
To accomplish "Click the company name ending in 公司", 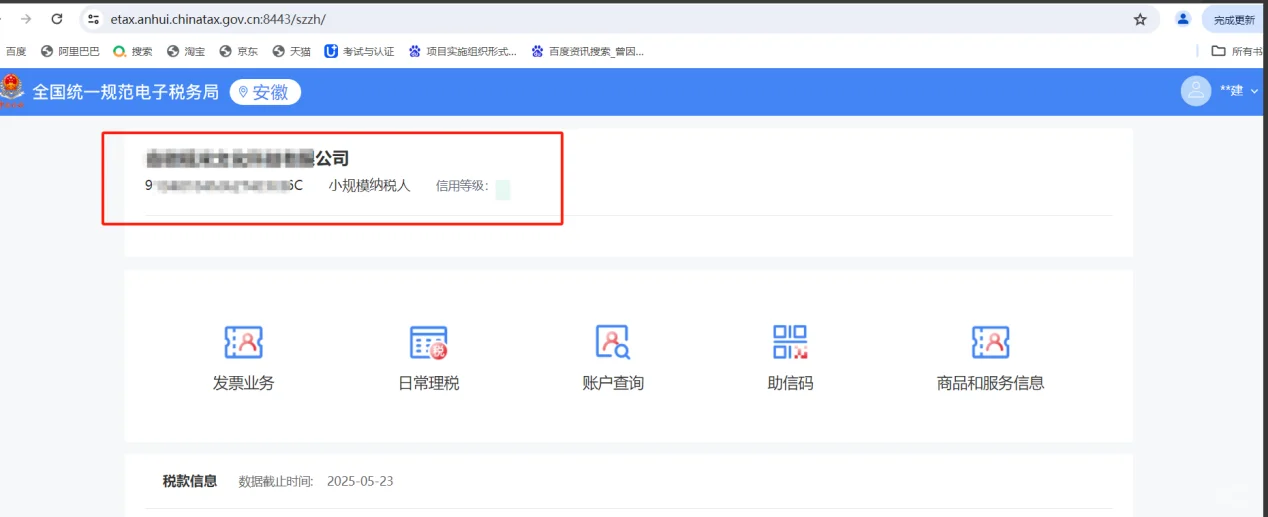I will click(247, 158).
